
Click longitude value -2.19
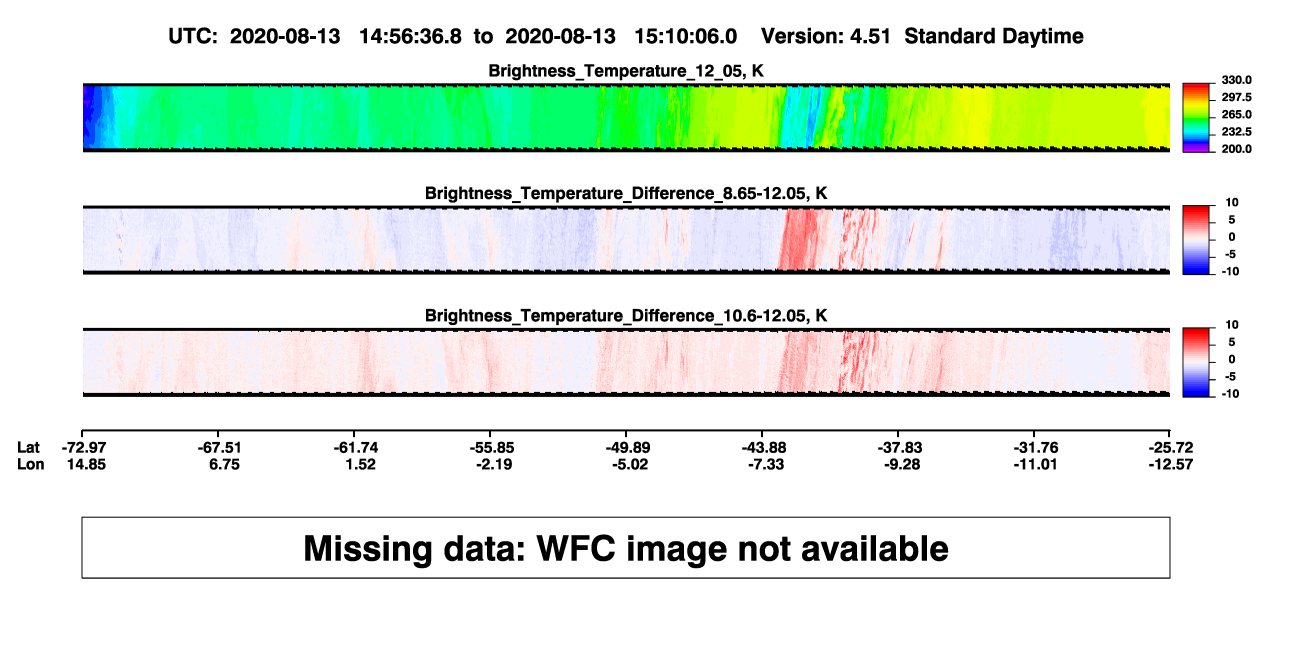coord(495,464)
